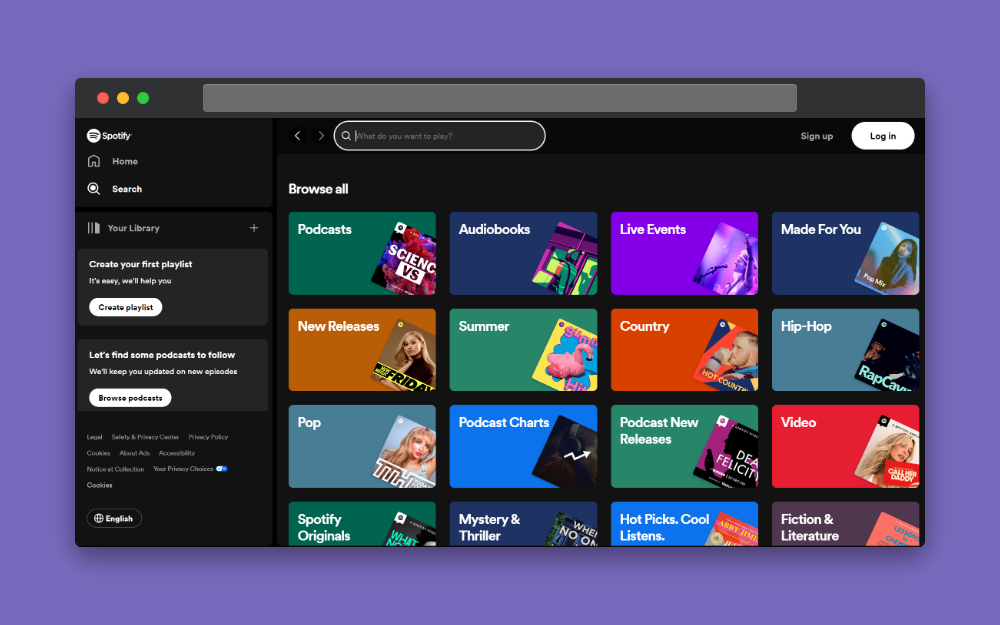This screenshot has width=1000, height=625.
Task: Click the yellow minimize window button
Action: tap(123, 98)
